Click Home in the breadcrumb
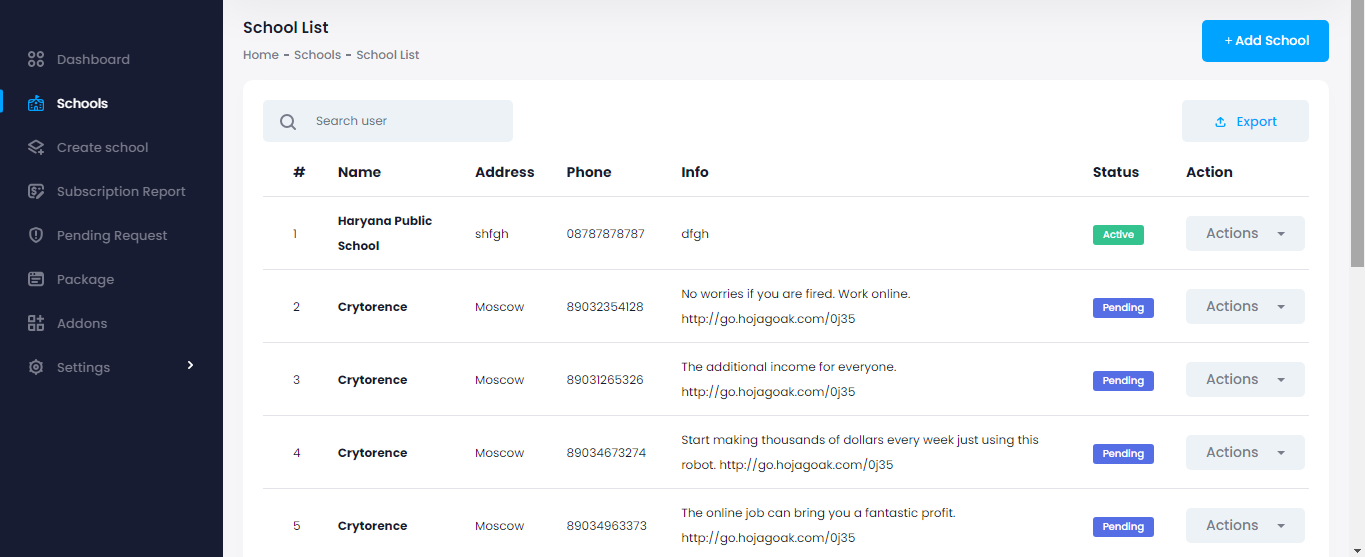The height and width of the screenshot is (557, 1365). pos(260,55)
